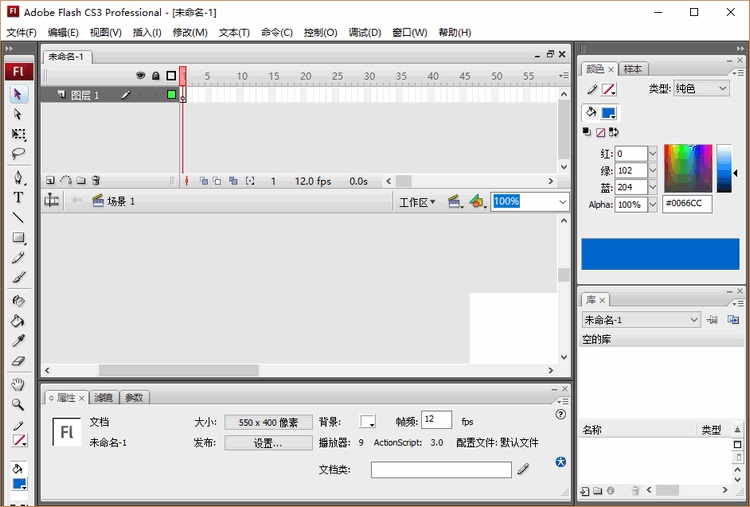Open the 控制(O) menu
This screenshot has height=507, width=750.
click(x=320, y=33)
